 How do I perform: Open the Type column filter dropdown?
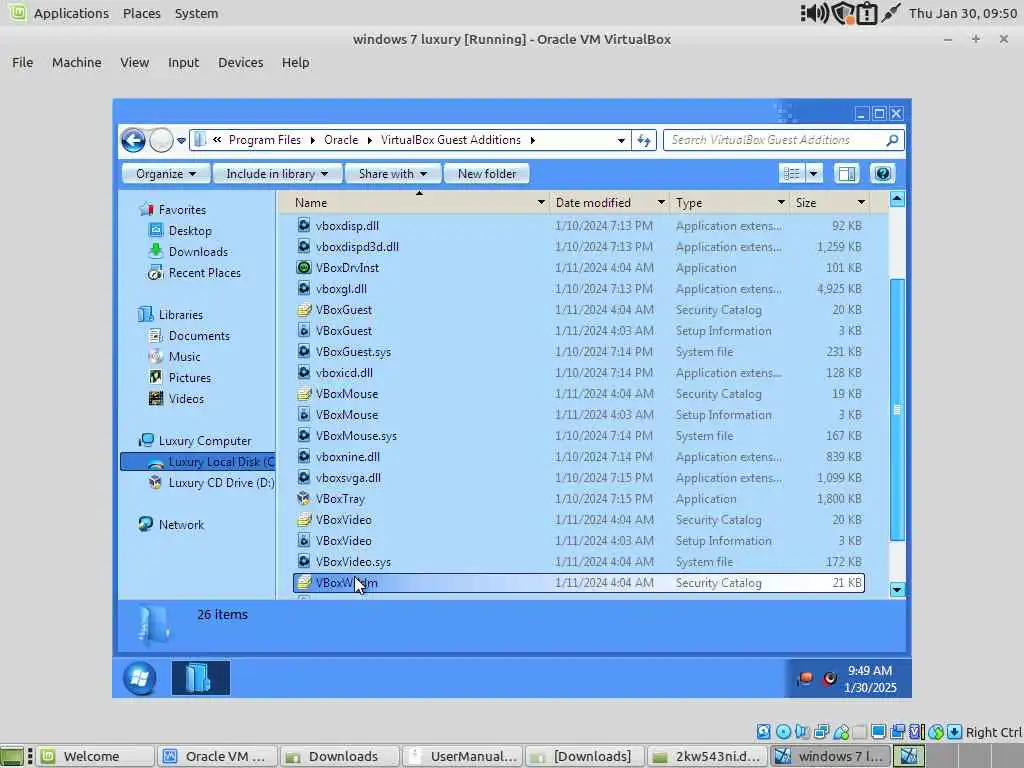point(781,203)
